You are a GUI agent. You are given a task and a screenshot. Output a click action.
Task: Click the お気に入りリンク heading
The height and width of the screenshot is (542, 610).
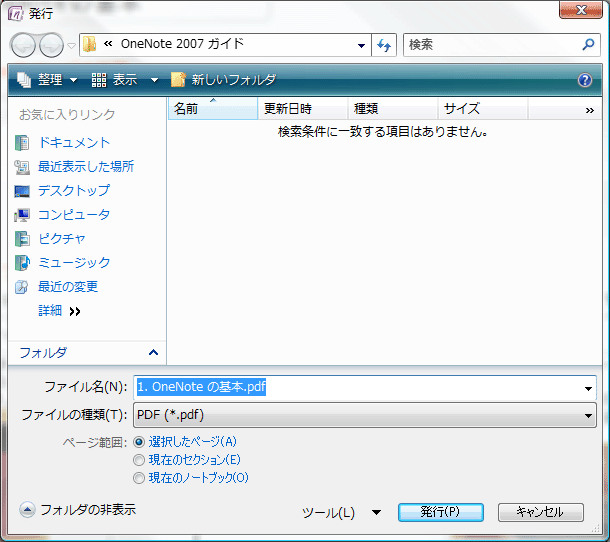(67, 114)
